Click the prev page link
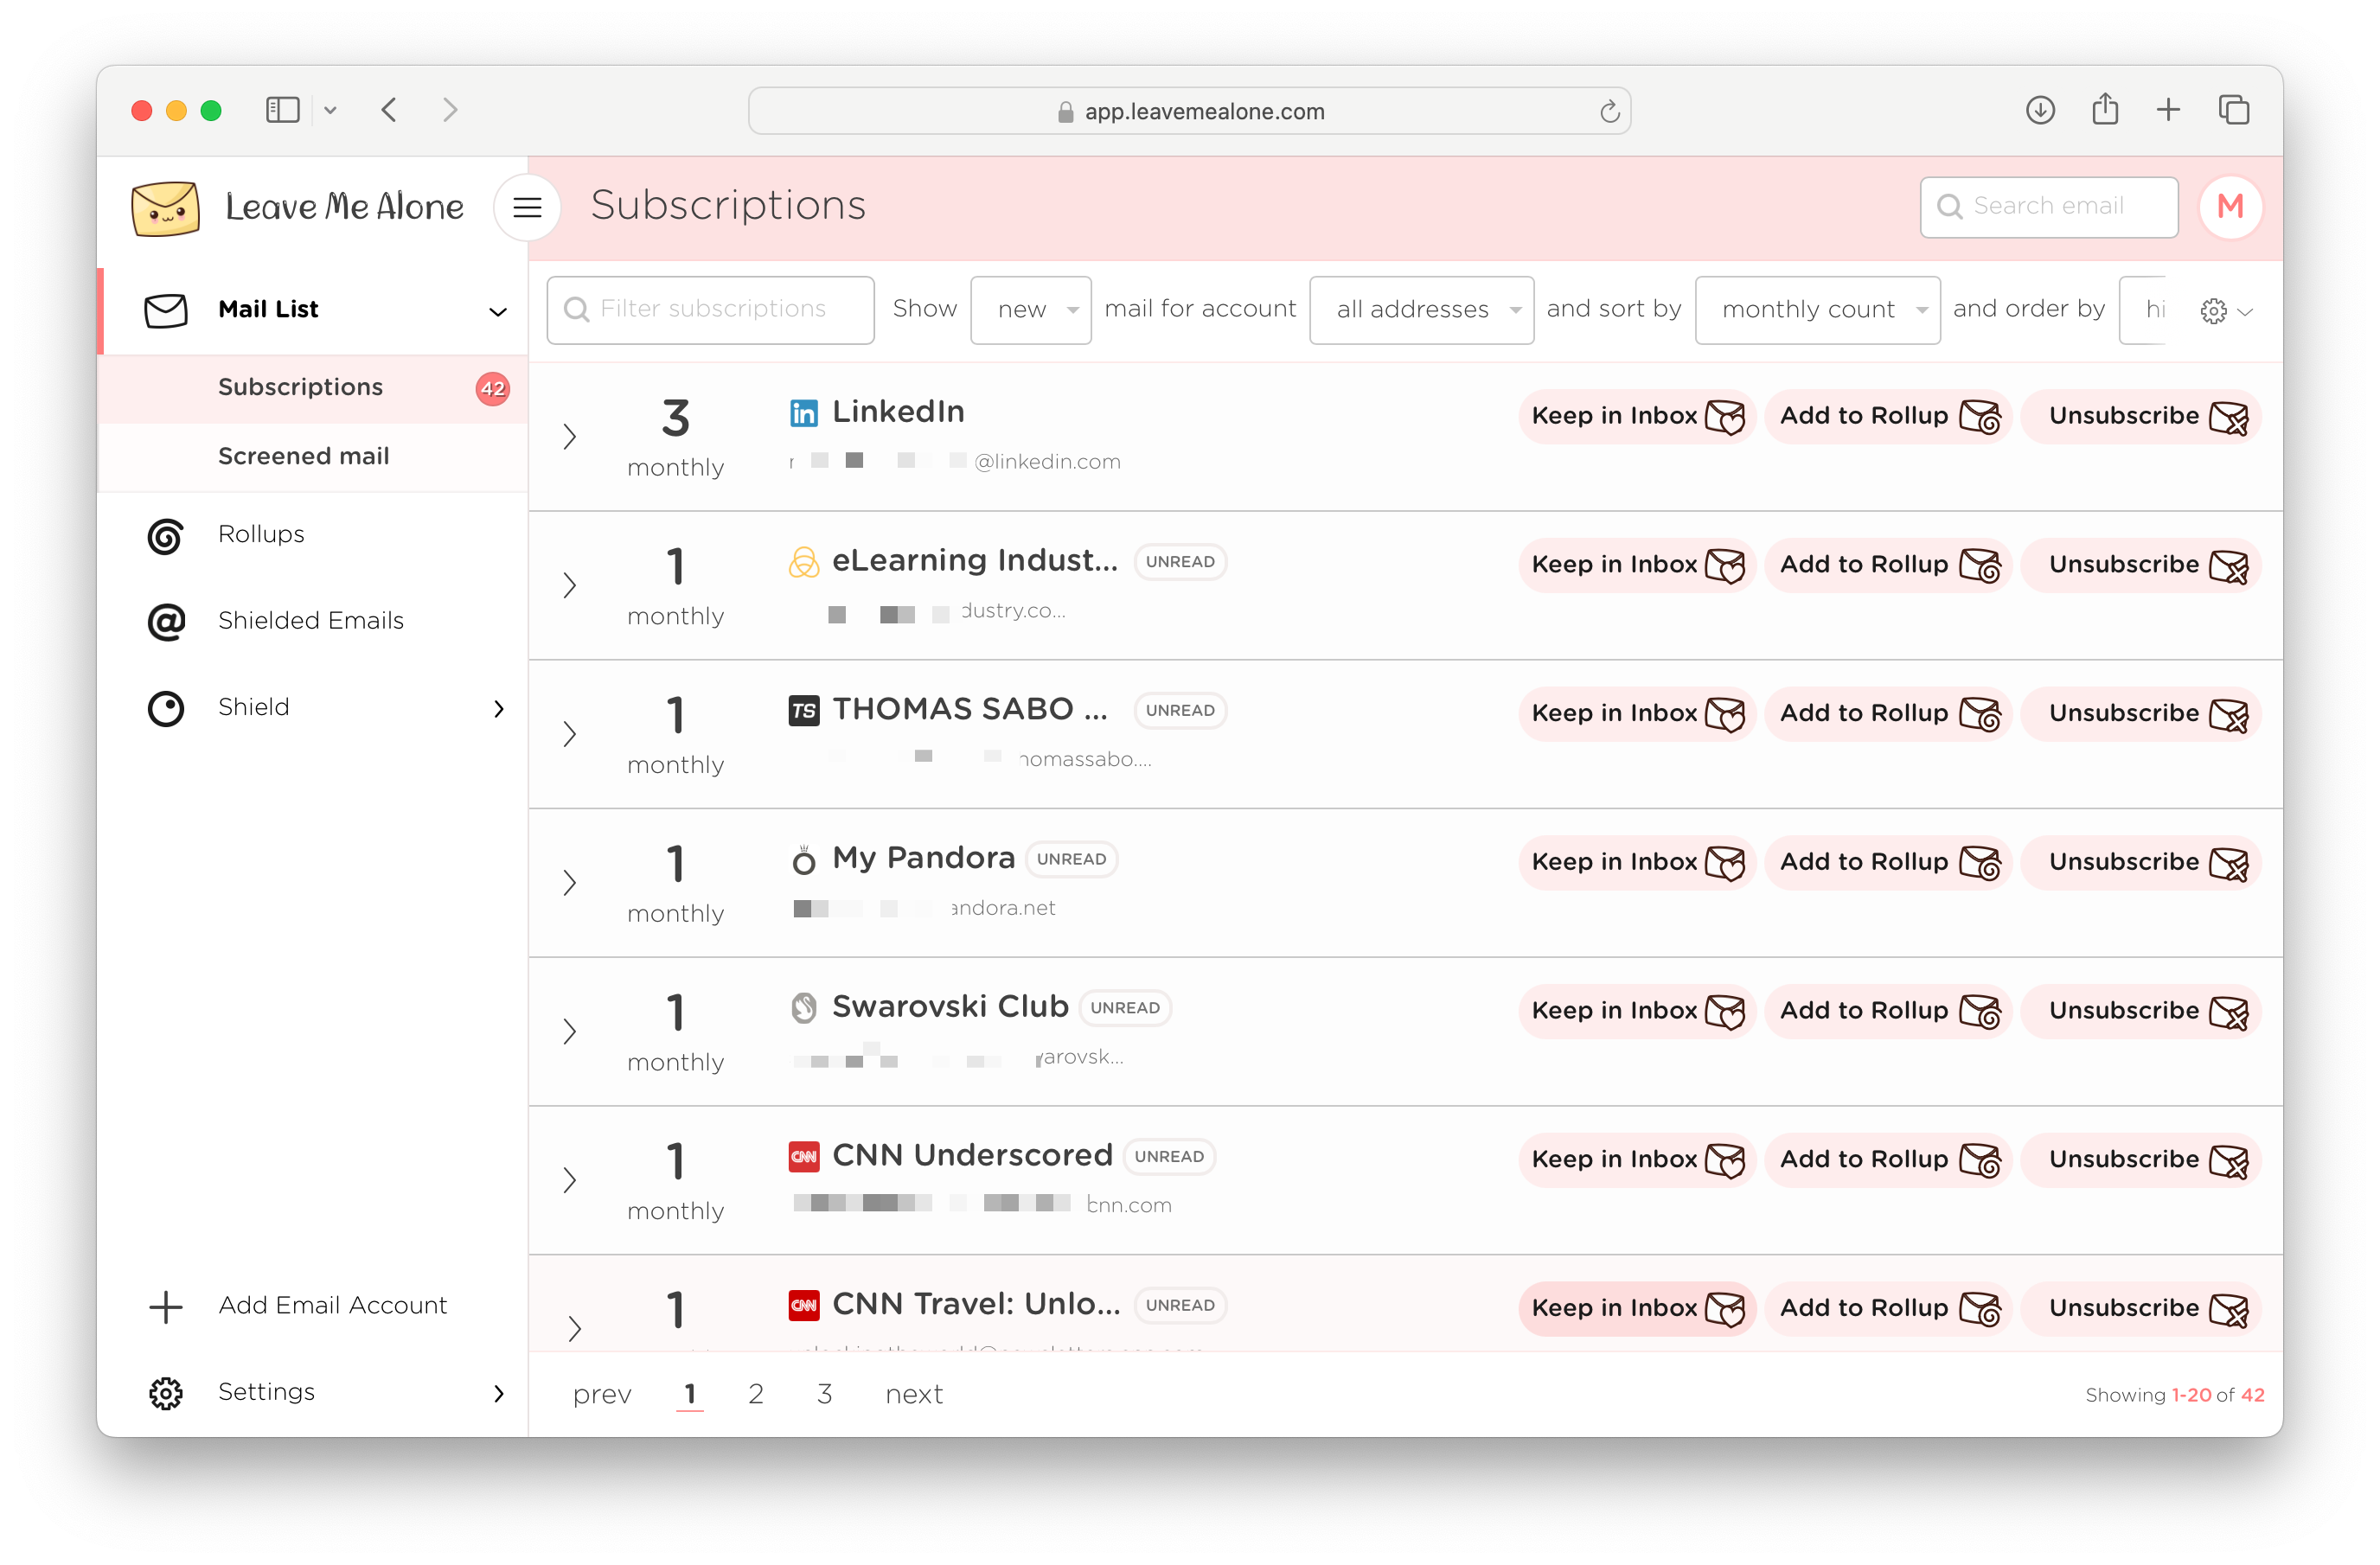2380x1565 pixels. 602,1395
